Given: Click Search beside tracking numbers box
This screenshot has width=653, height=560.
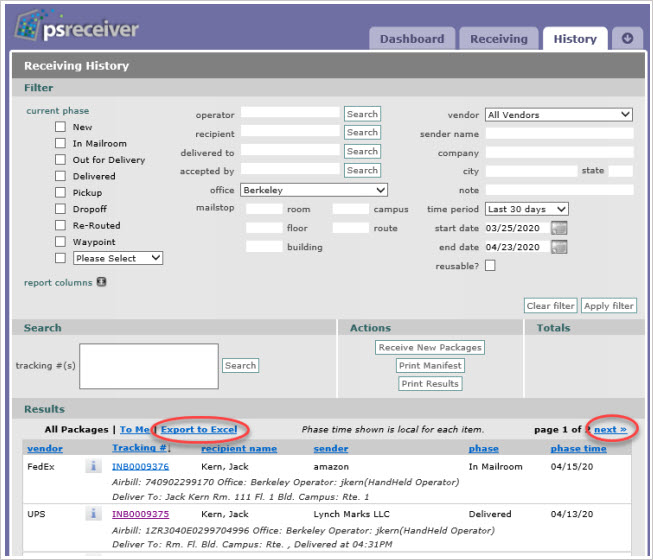Looking at the screenshot, I should tap(240, 366).
